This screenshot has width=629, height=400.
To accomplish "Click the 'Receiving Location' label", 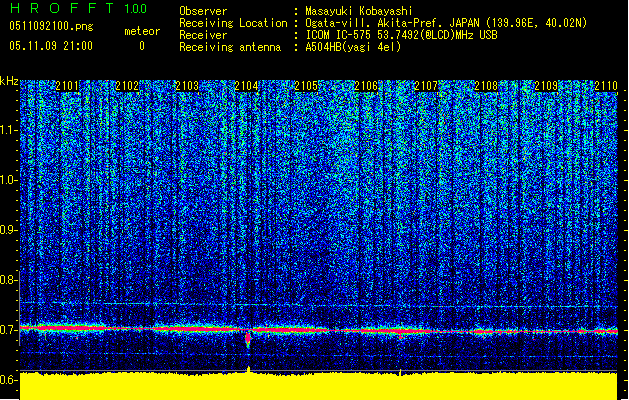I will [233, 23].
